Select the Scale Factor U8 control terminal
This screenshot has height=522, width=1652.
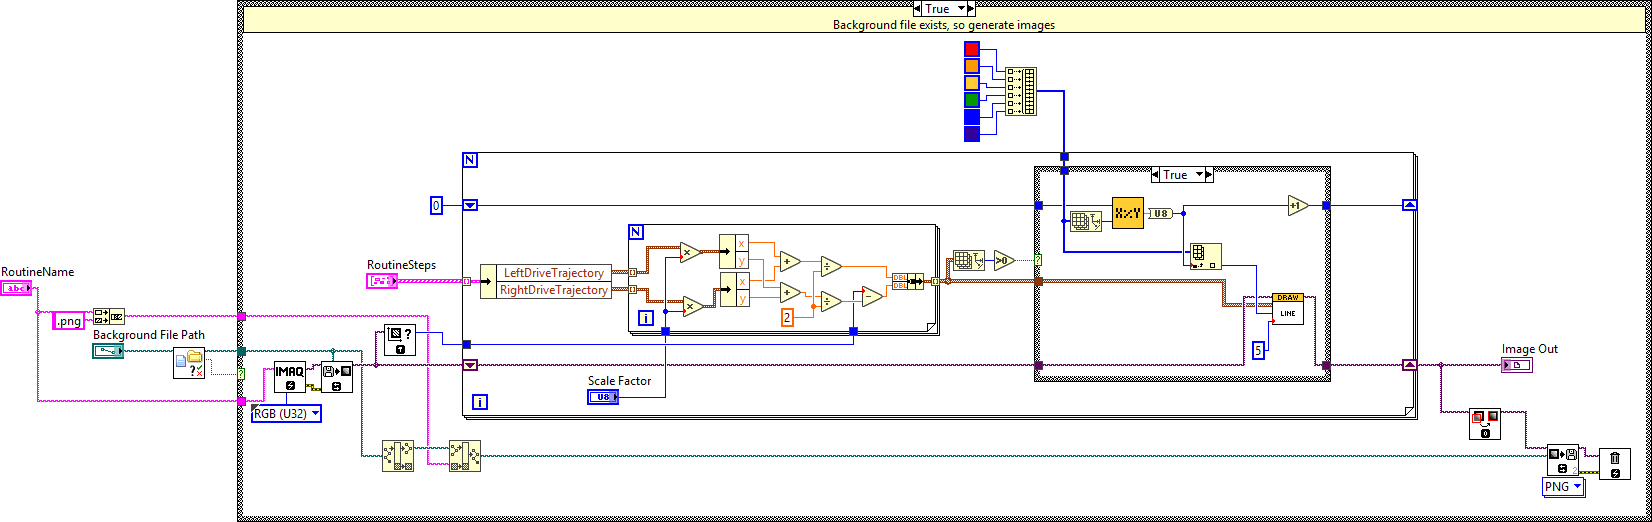pyautogui.click(x=603, y=397)
